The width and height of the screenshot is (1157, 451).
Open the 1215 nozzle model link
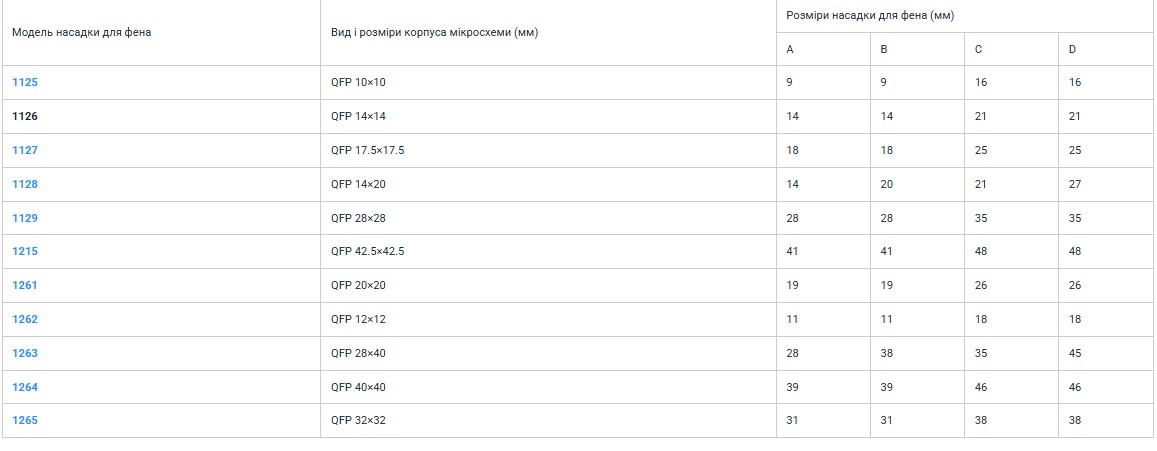(x=24, y=252)
